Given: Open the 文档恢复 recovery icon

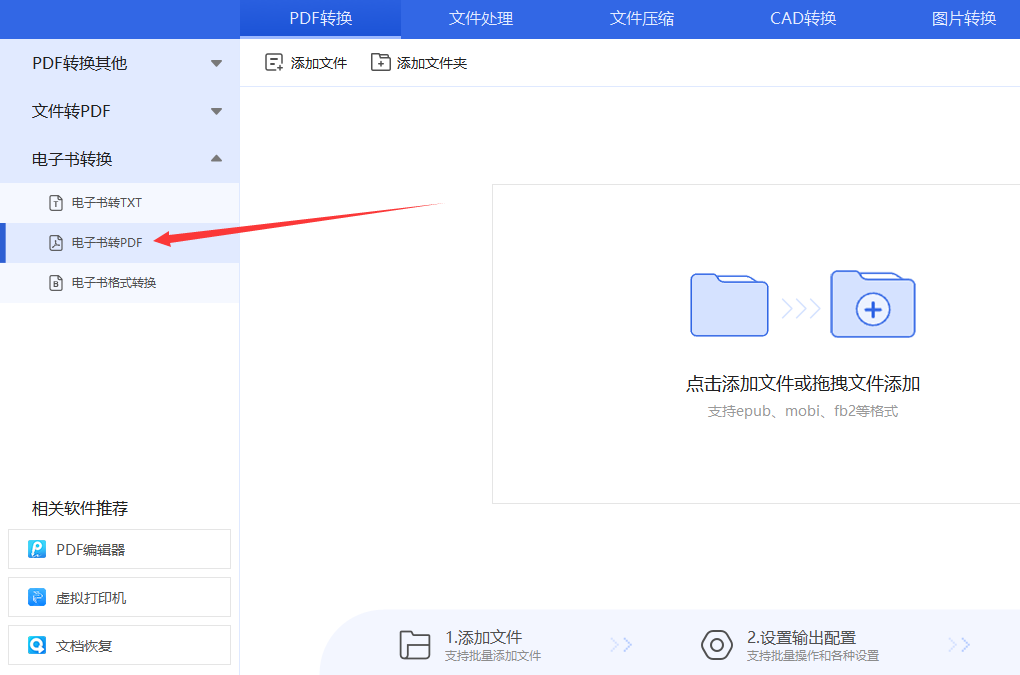Looking at the screenshot, I should tap(37, 646).
